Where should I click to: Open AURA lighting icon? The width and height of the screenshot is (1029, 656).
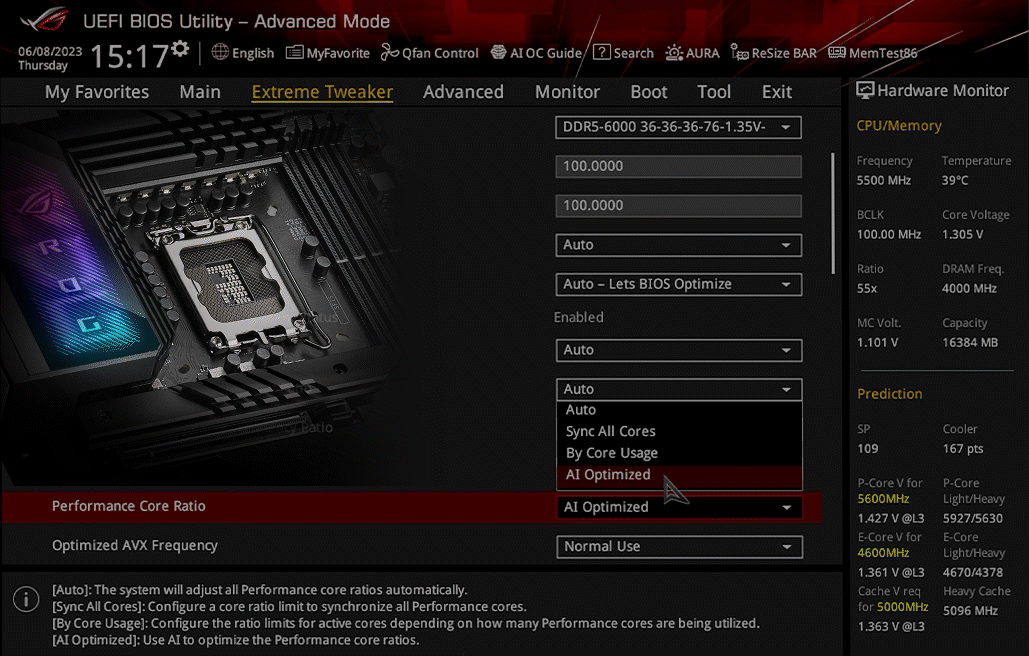674,52
